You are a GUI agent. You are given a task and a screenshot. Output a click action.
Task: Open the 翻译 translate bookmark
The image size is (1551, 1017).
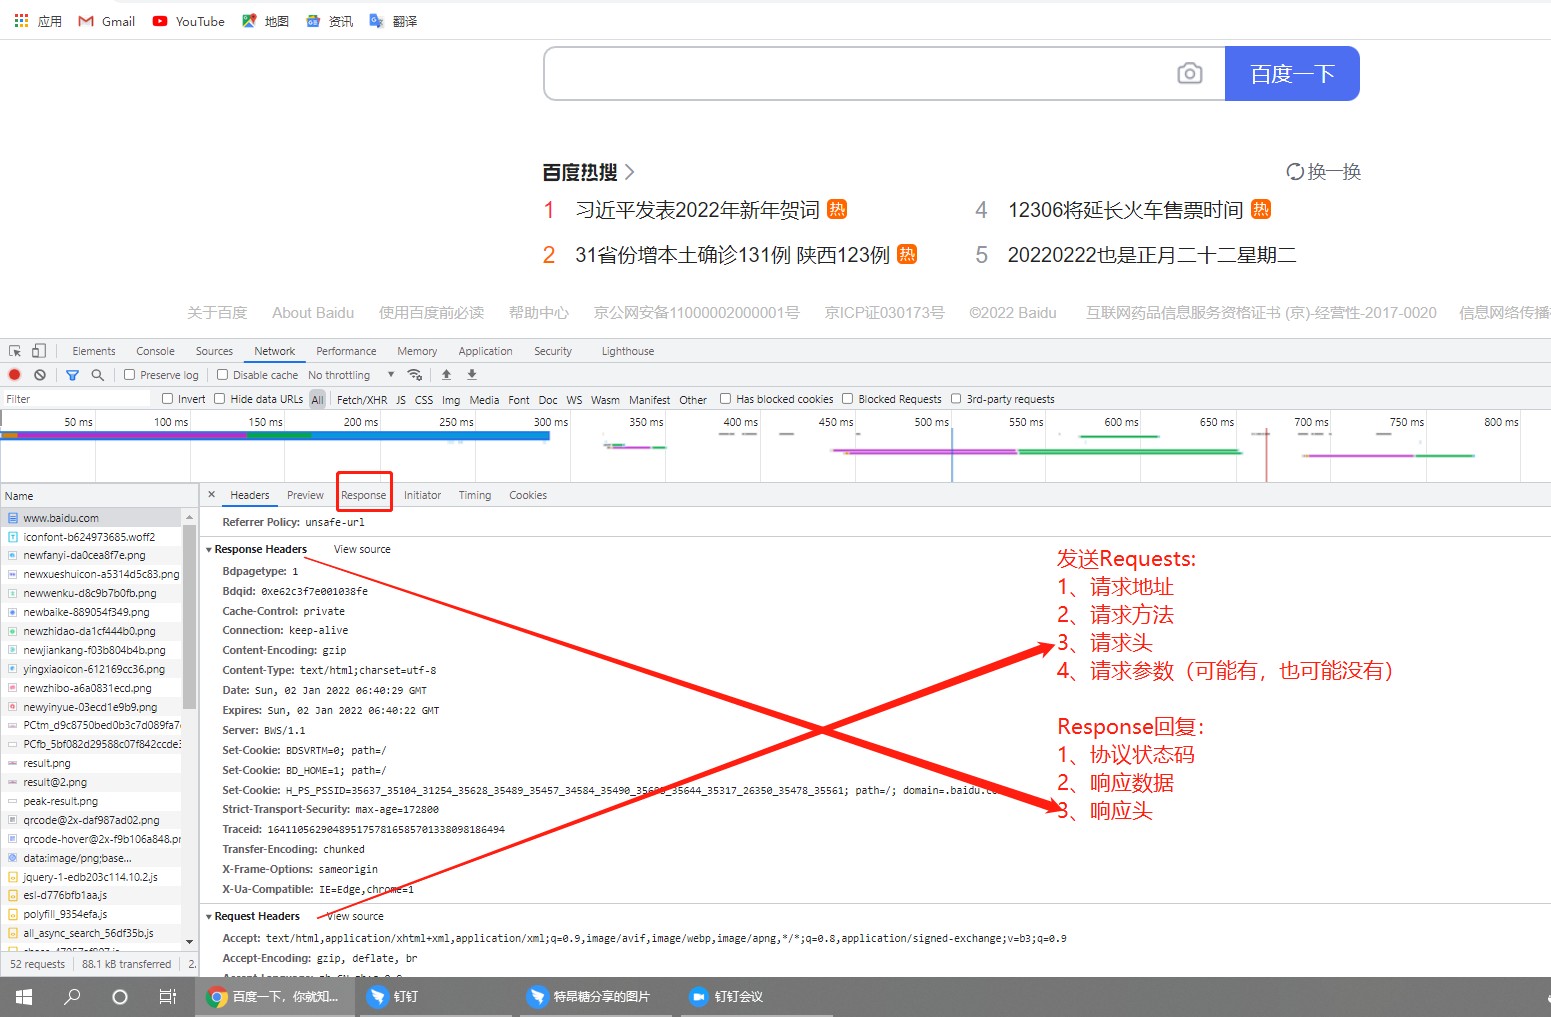pyautogui.click(x=393, y=21)
